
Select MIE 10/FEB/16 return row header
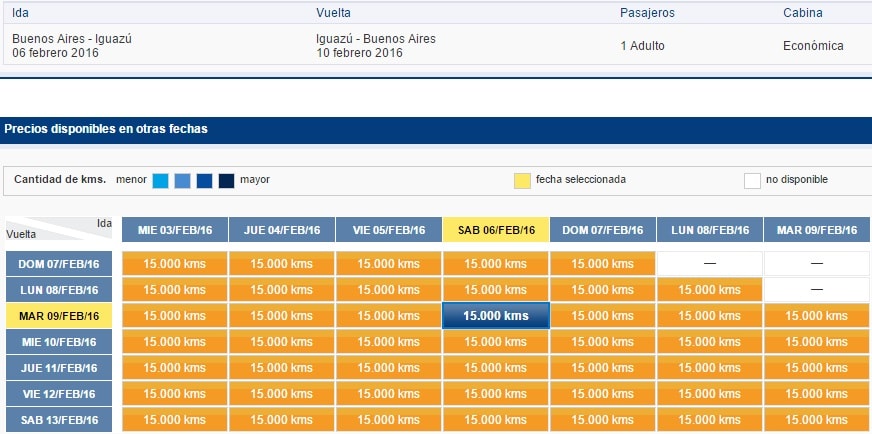(x=59, y=342)
